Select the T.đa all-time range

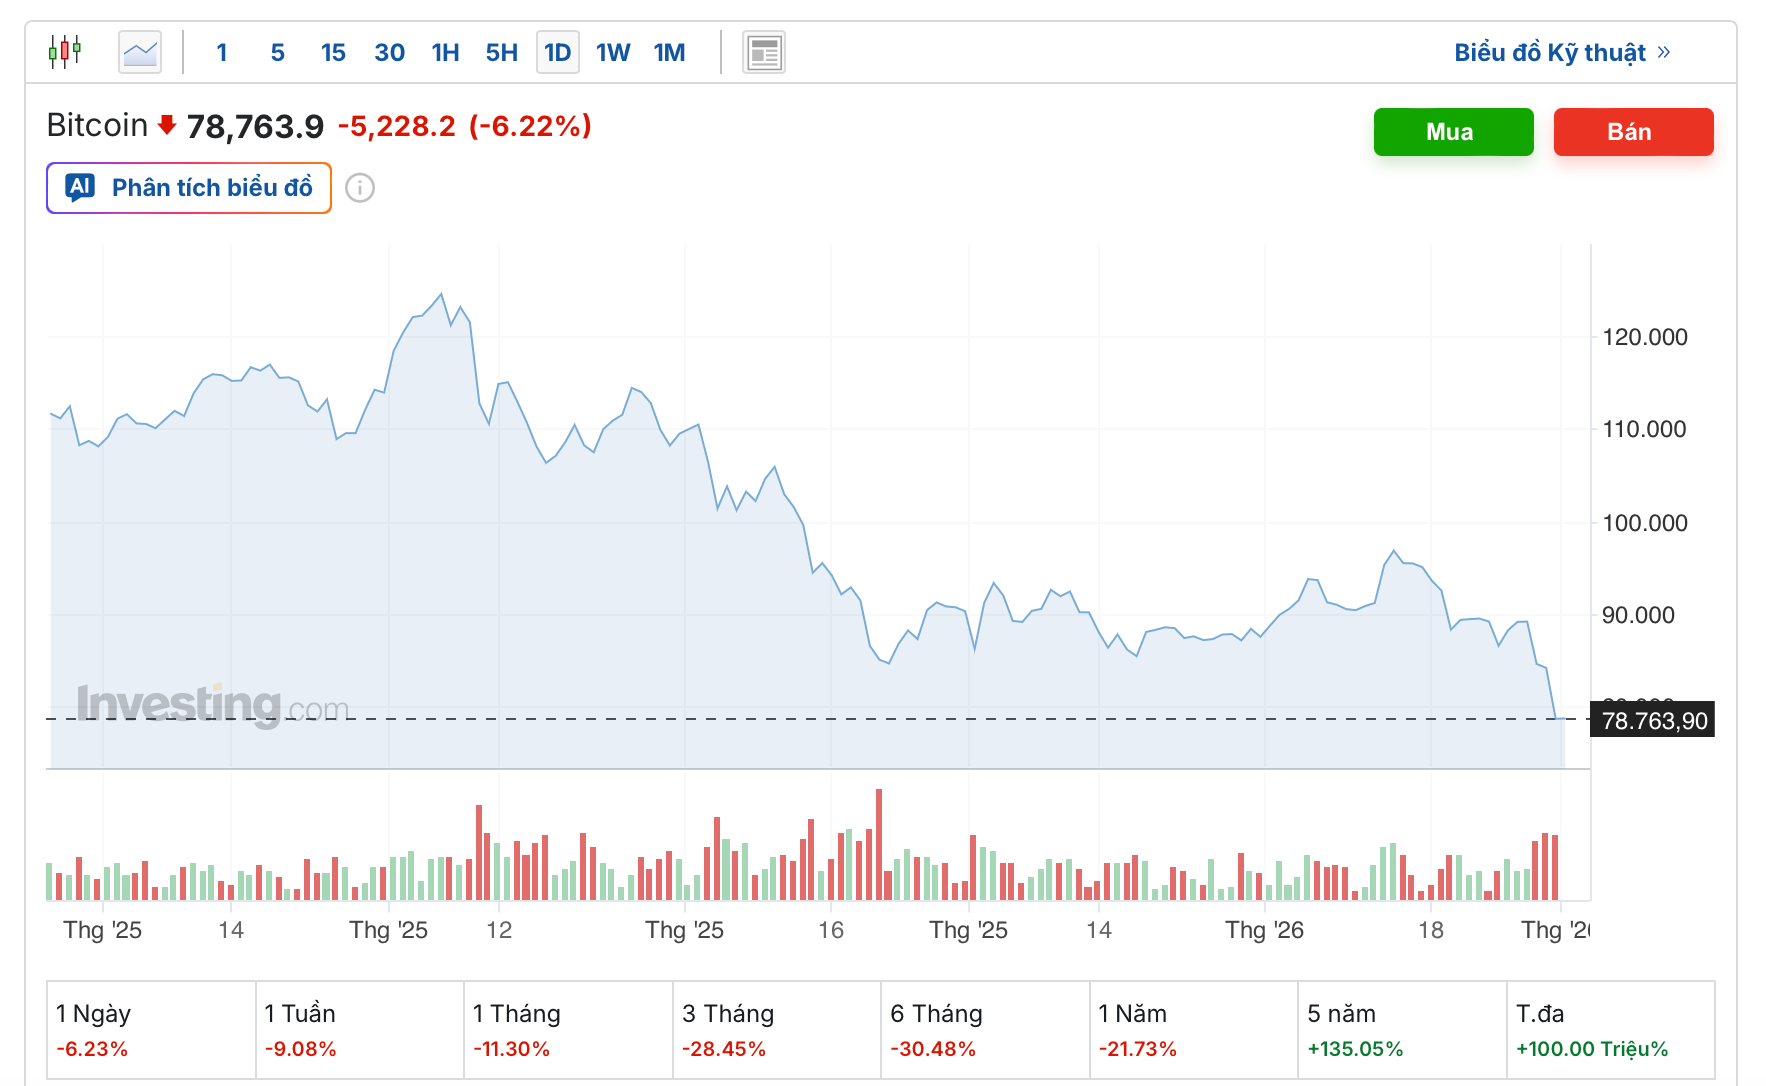pos(1610,1029)
